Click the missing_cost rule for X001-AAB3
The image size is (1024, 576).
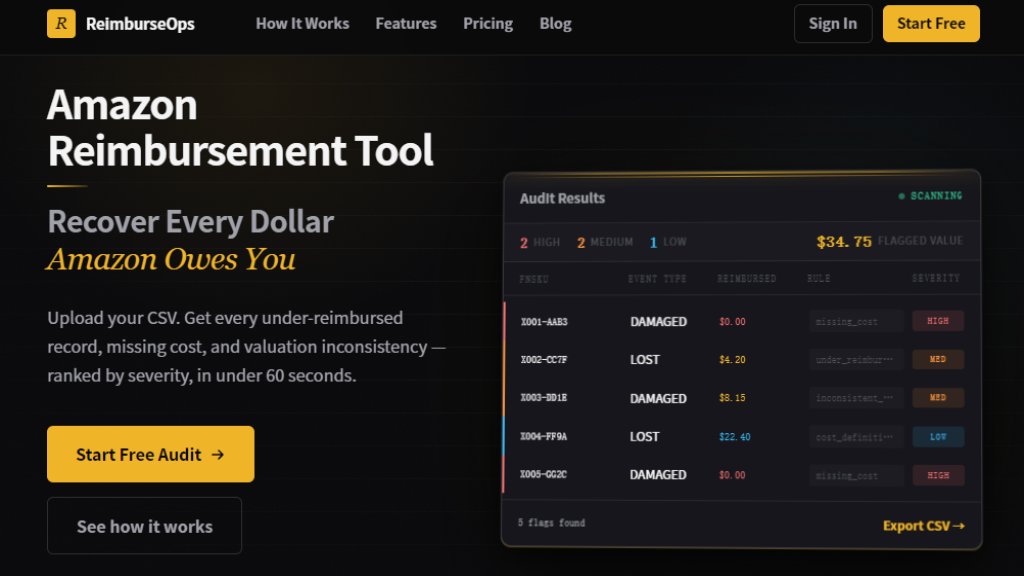(x=856, y=321)
